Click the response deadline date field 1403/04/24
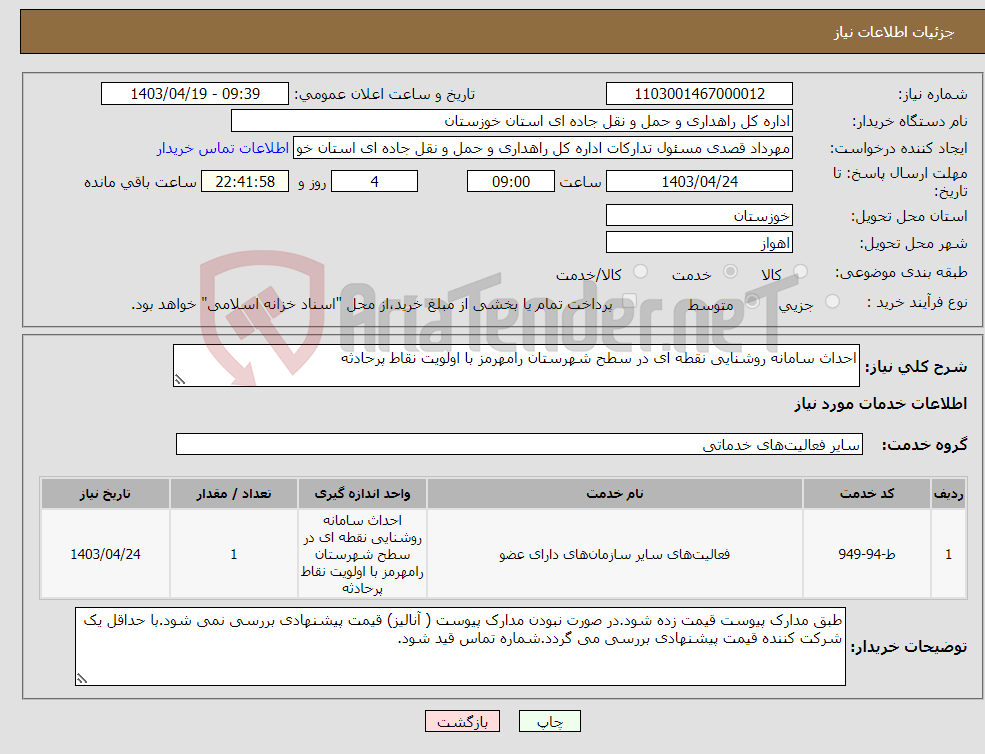985x754 pixels. (699, 182)
